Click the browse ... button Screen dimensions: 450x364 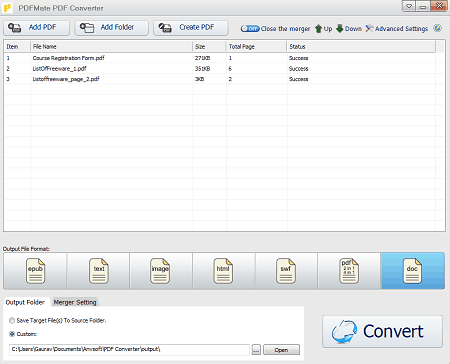[256, 350]
